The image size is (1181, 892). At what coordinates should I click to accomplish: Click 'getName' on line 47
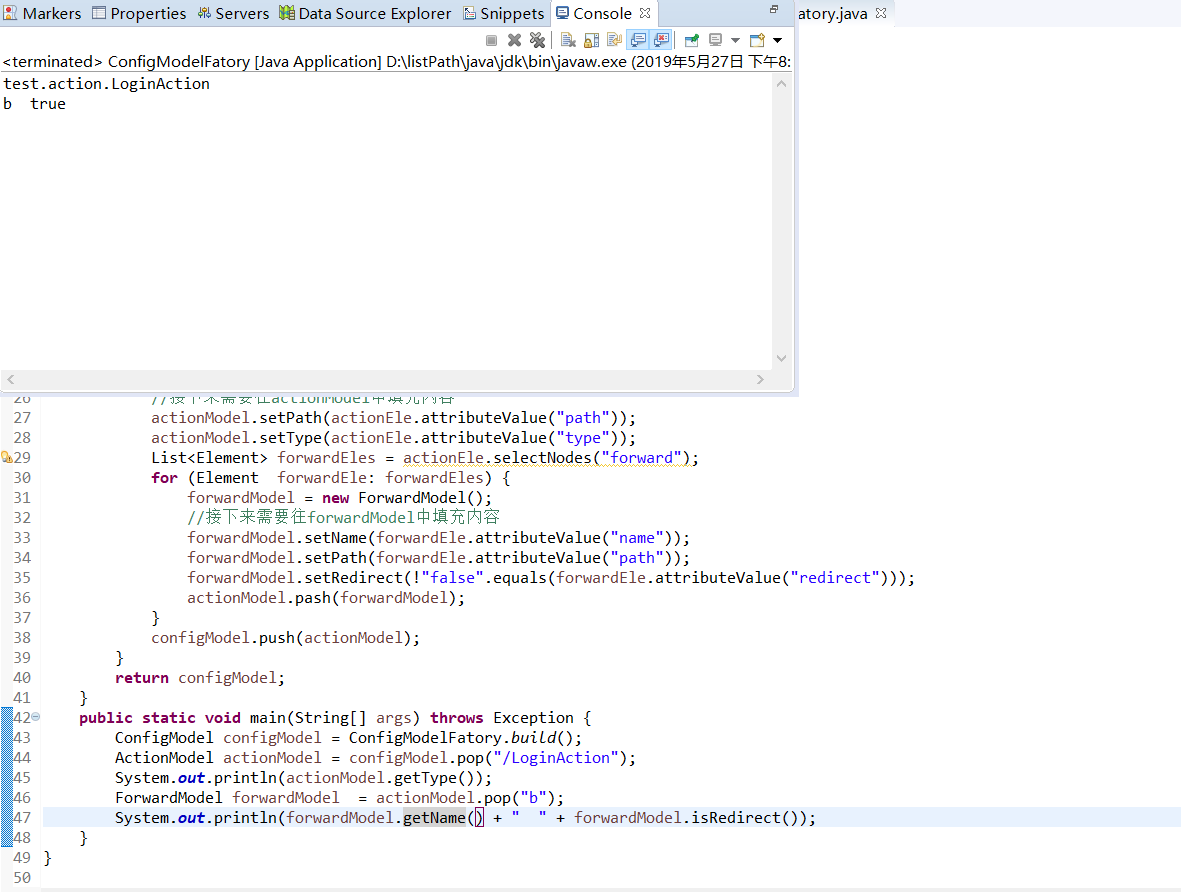pos(434,817)
